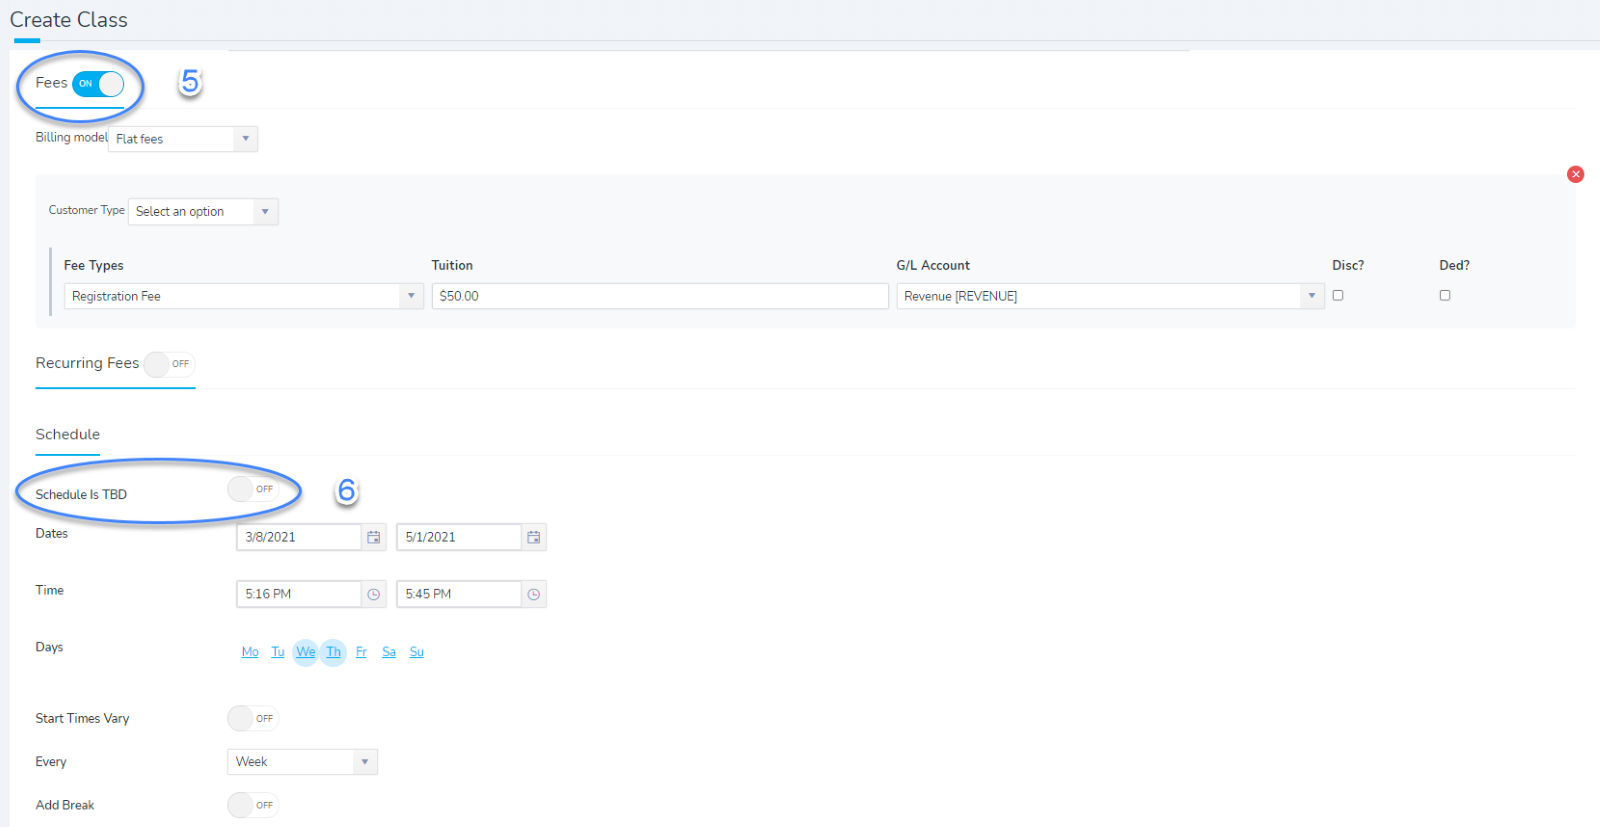Turn on Schedule Is TBD switch
Image resolution: width=1600 pixels, height=827 pixels.
coord(252,489)
